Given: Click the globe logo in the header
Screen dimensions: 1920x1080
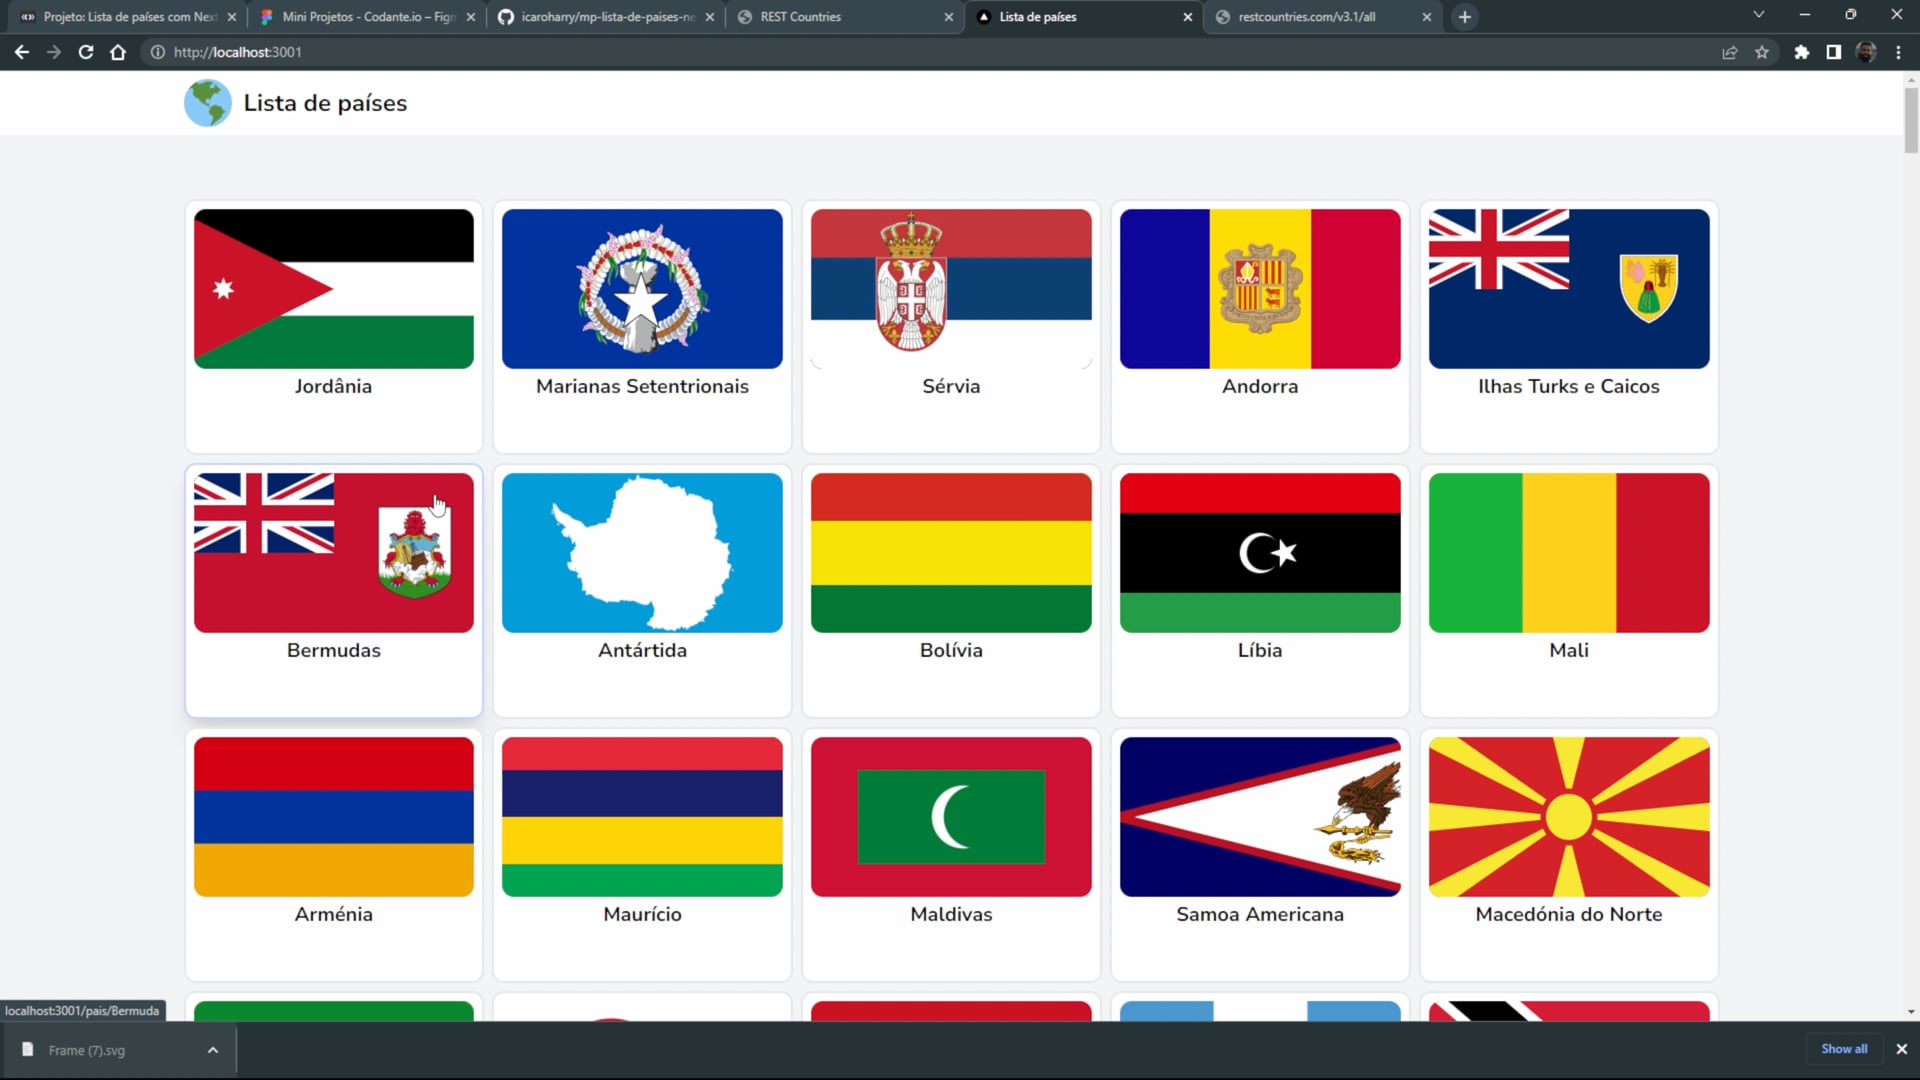Looking at the screenshot, I should (x=208, y=103).
